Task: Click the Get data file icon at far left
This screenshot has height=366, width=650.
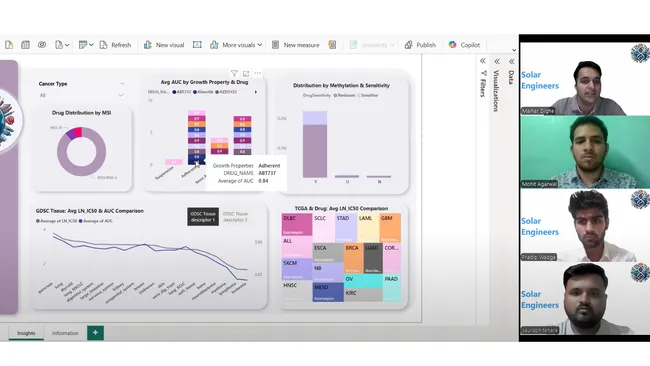Action: click(x=9, y=45)
